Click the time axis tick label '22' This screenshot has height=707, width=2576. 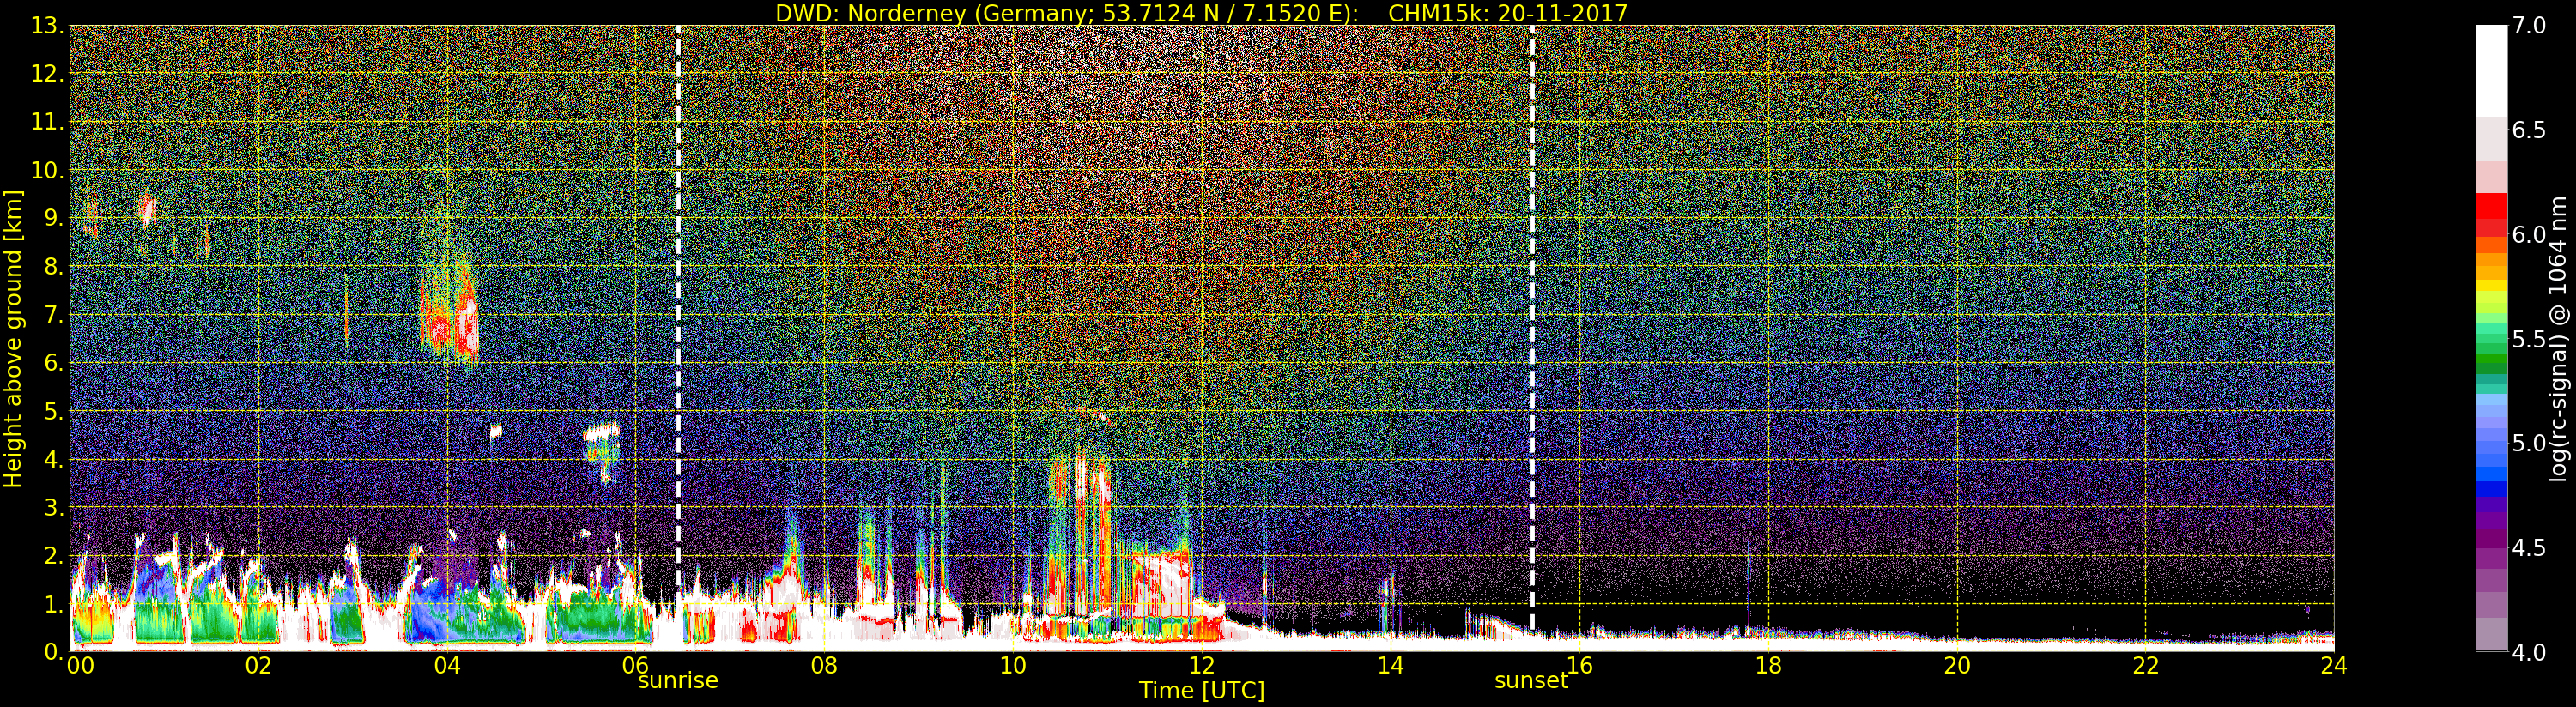click(2146, 665)
